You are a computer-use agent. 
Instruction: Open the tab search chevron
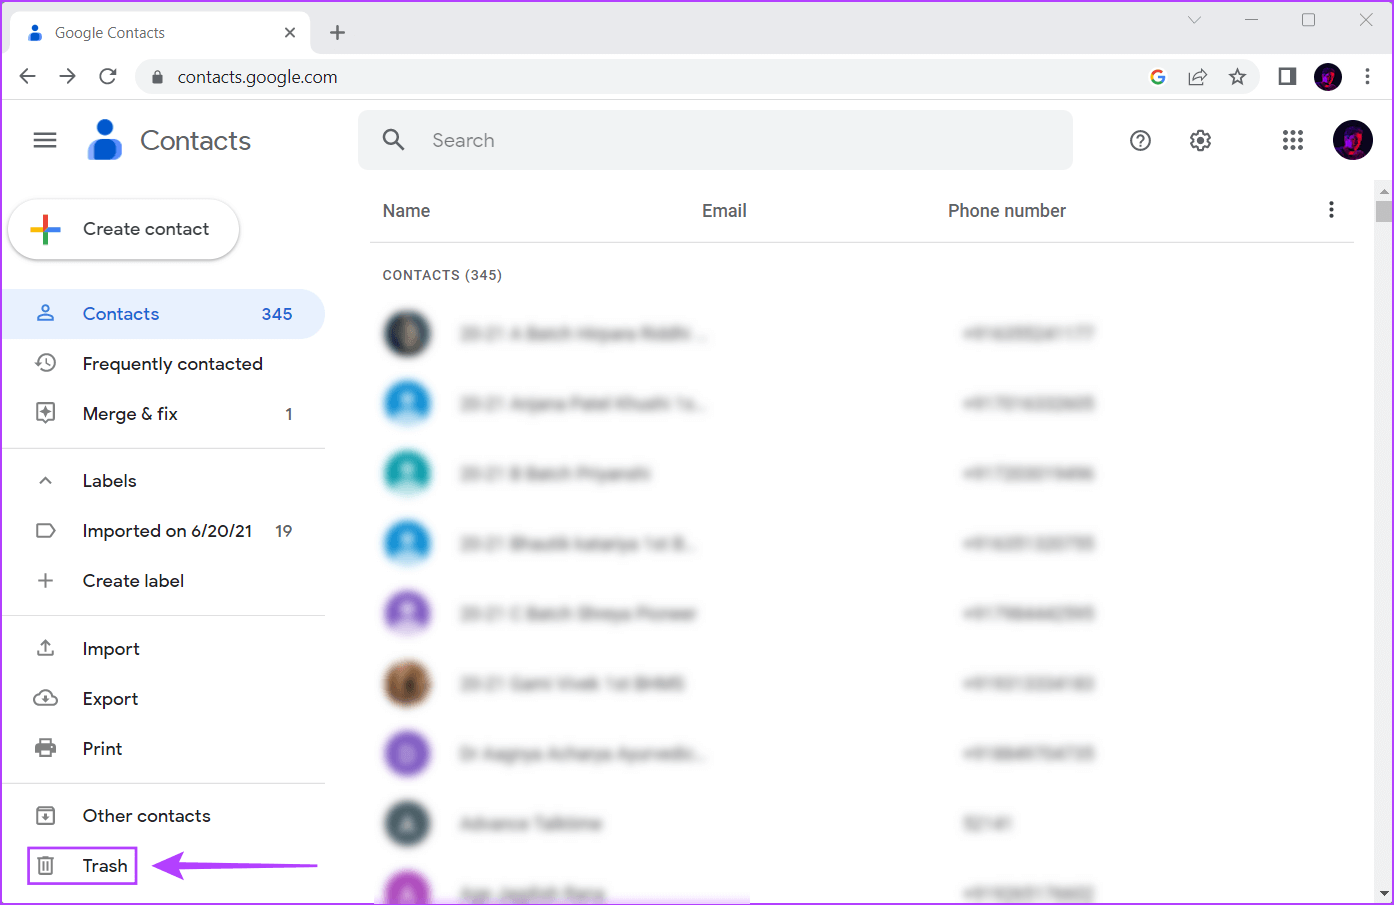click(x=1194, y=20)
